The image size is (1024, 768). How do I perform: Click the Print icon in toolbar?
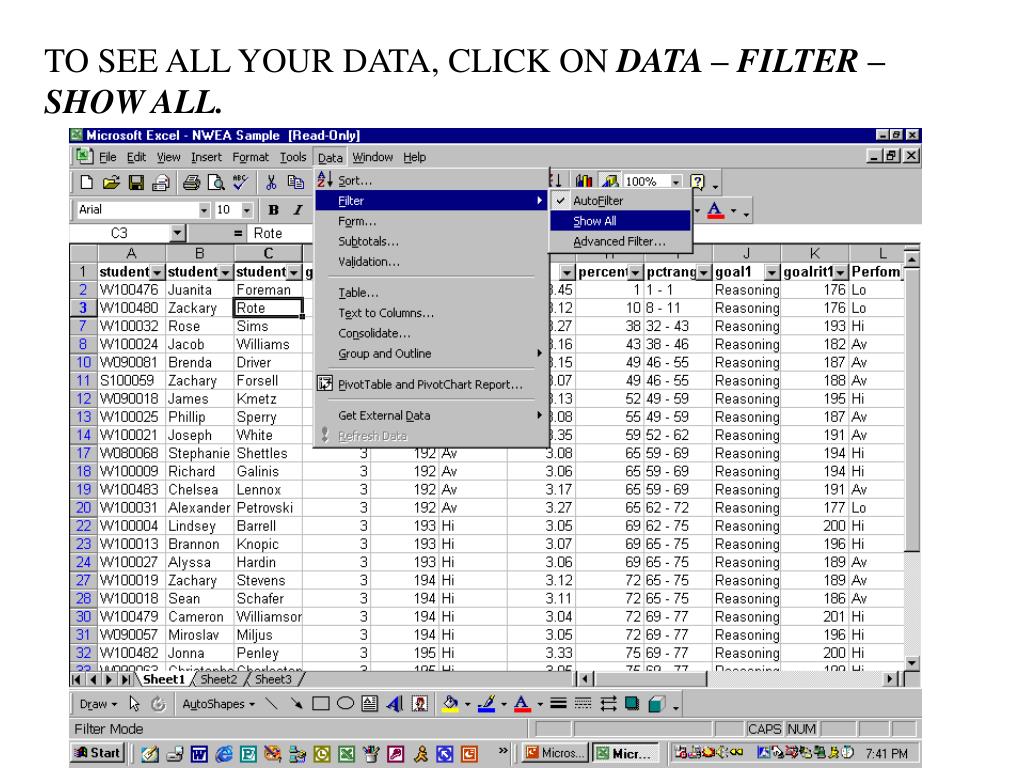(x=191, y=182)
